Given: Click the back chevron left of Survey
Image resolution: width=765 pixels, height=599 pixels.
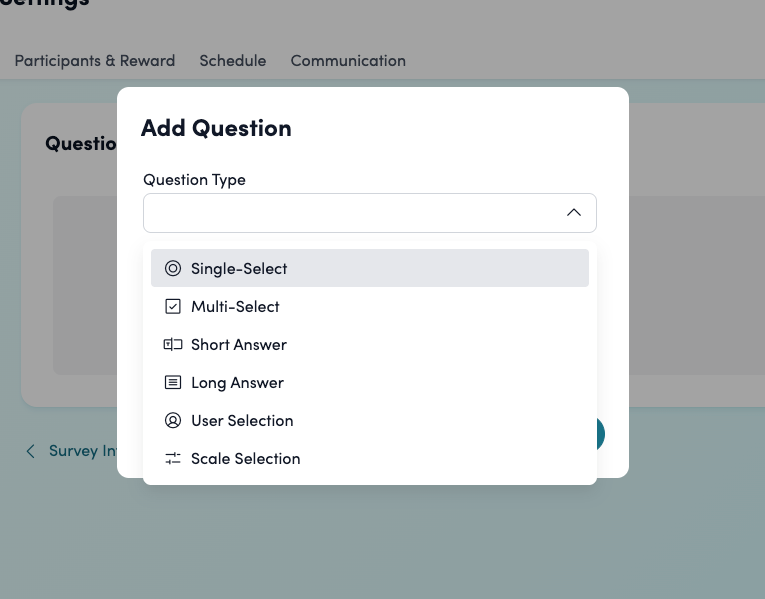Looking at the screenshot, I should [30, 451].
